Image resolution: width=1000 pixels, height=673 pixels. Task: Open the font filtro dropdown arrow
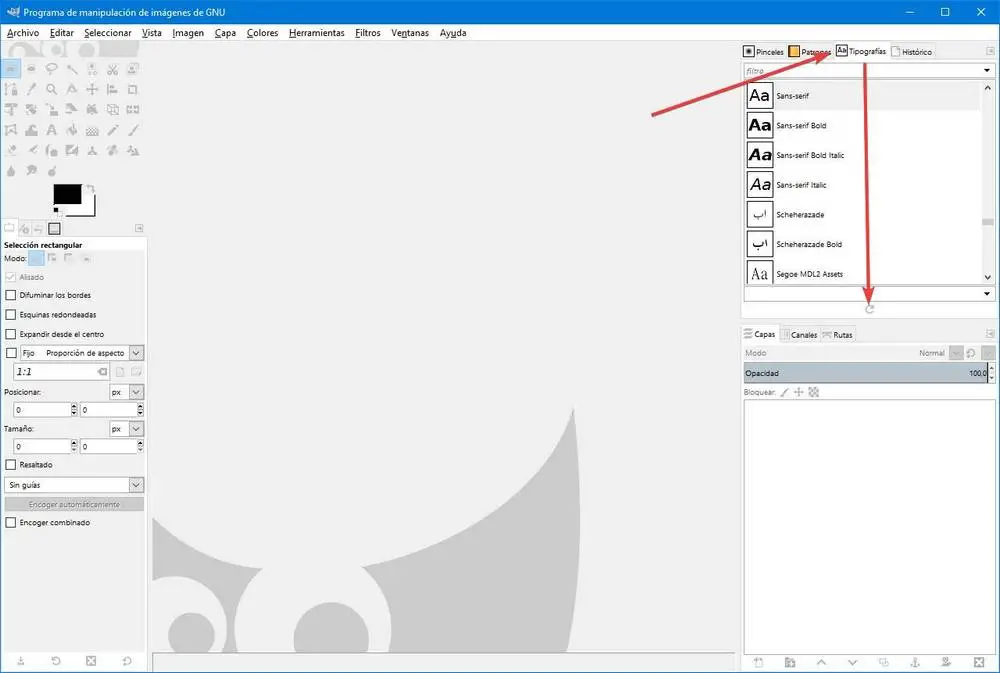pos(987,71)
